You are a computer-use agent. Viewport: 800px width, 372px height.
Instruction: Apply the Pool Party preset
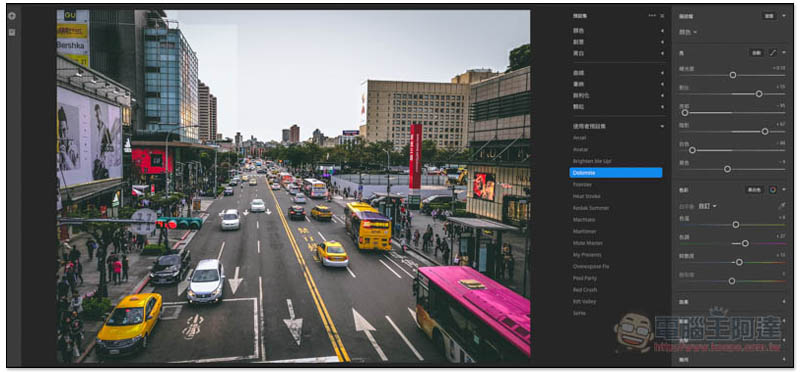coord(585,279)
